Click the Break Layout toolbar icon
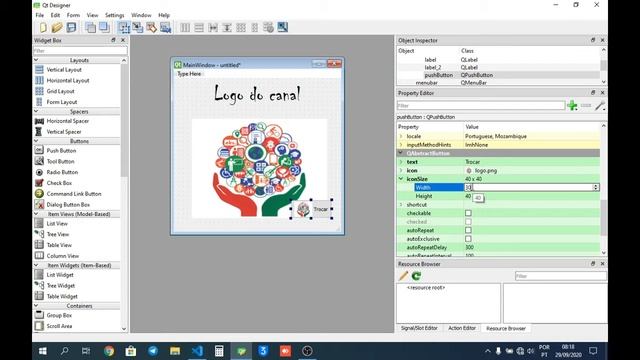 coord(268,27)
